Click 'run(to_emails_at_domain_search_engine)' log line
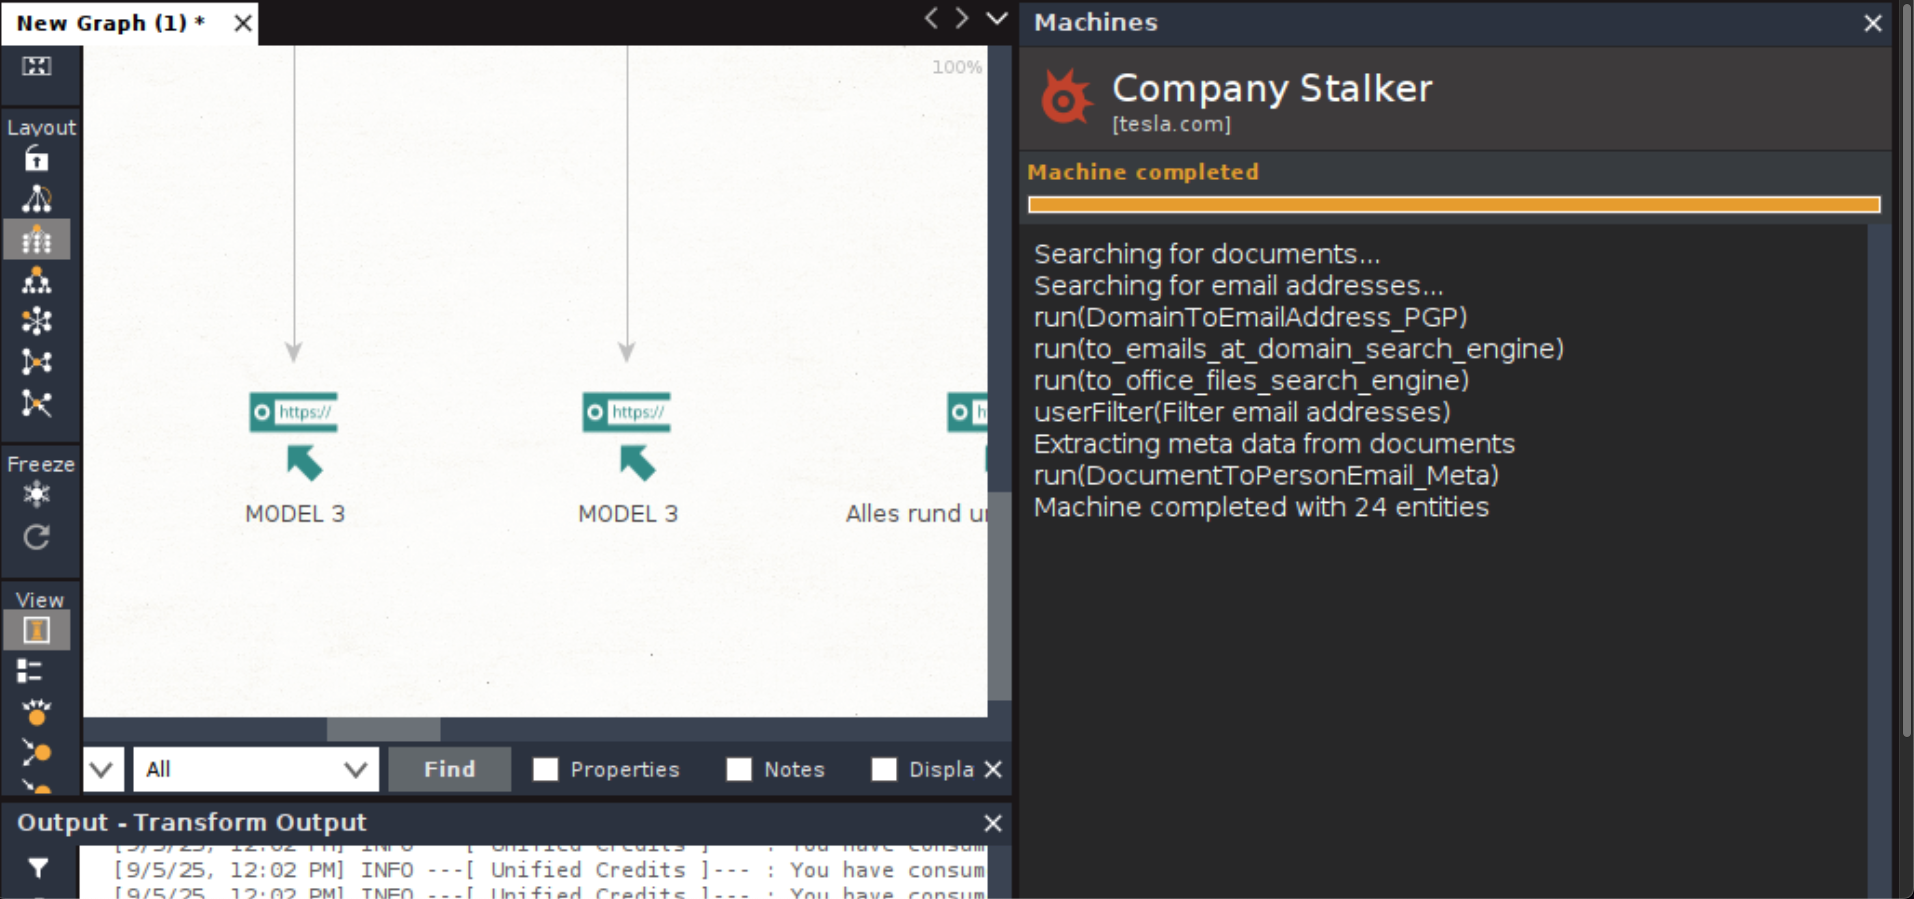 1299,349
